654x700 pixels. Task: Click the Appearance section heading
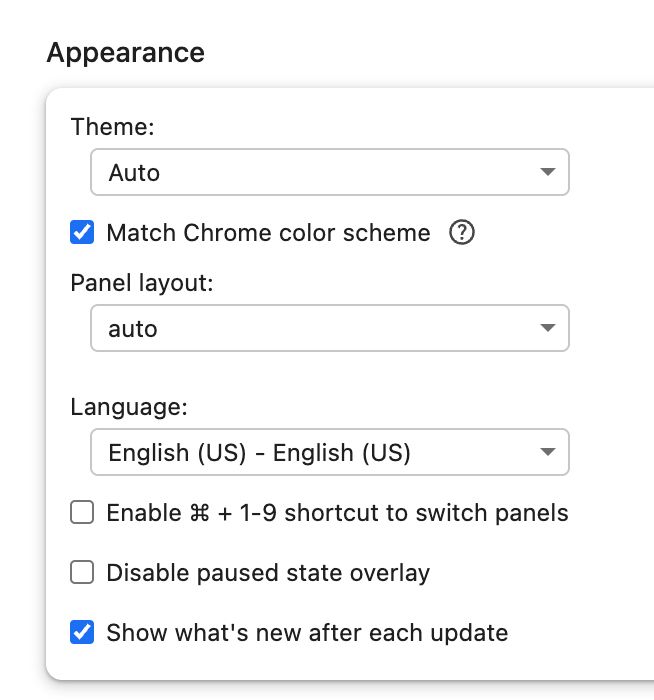point(126,52)
